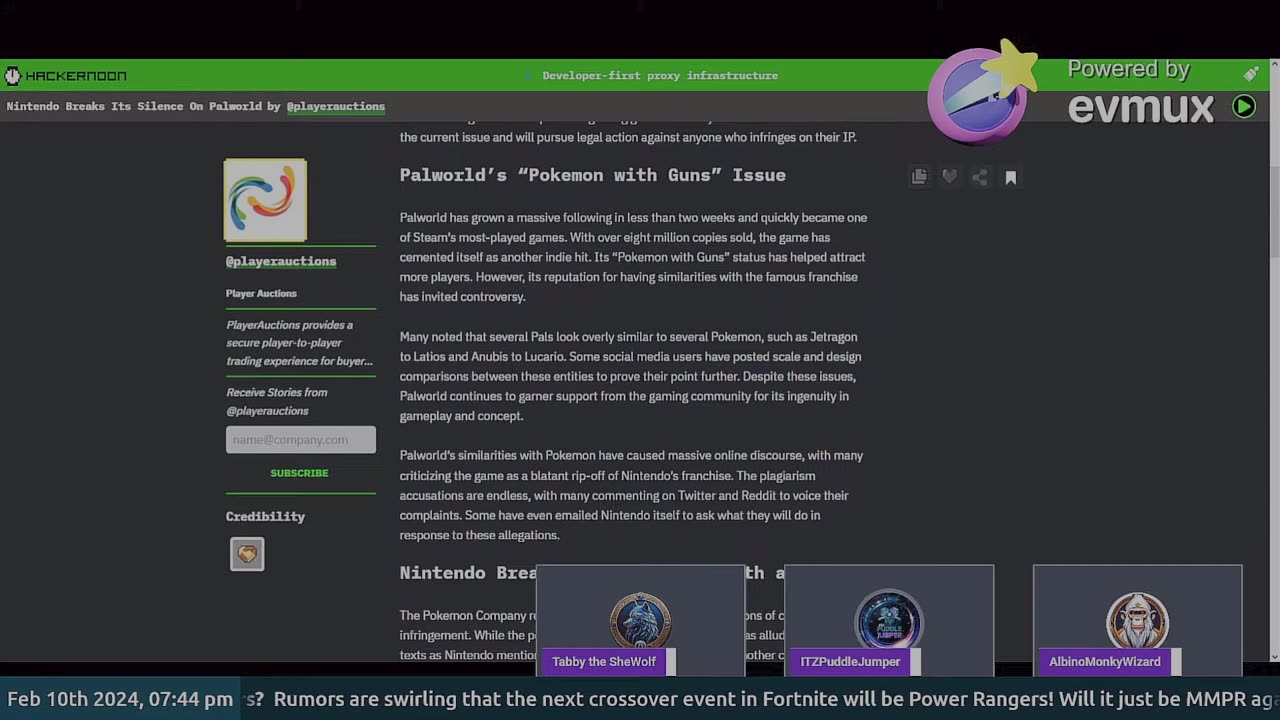Open the evmux planet logo

click(981, 94)
